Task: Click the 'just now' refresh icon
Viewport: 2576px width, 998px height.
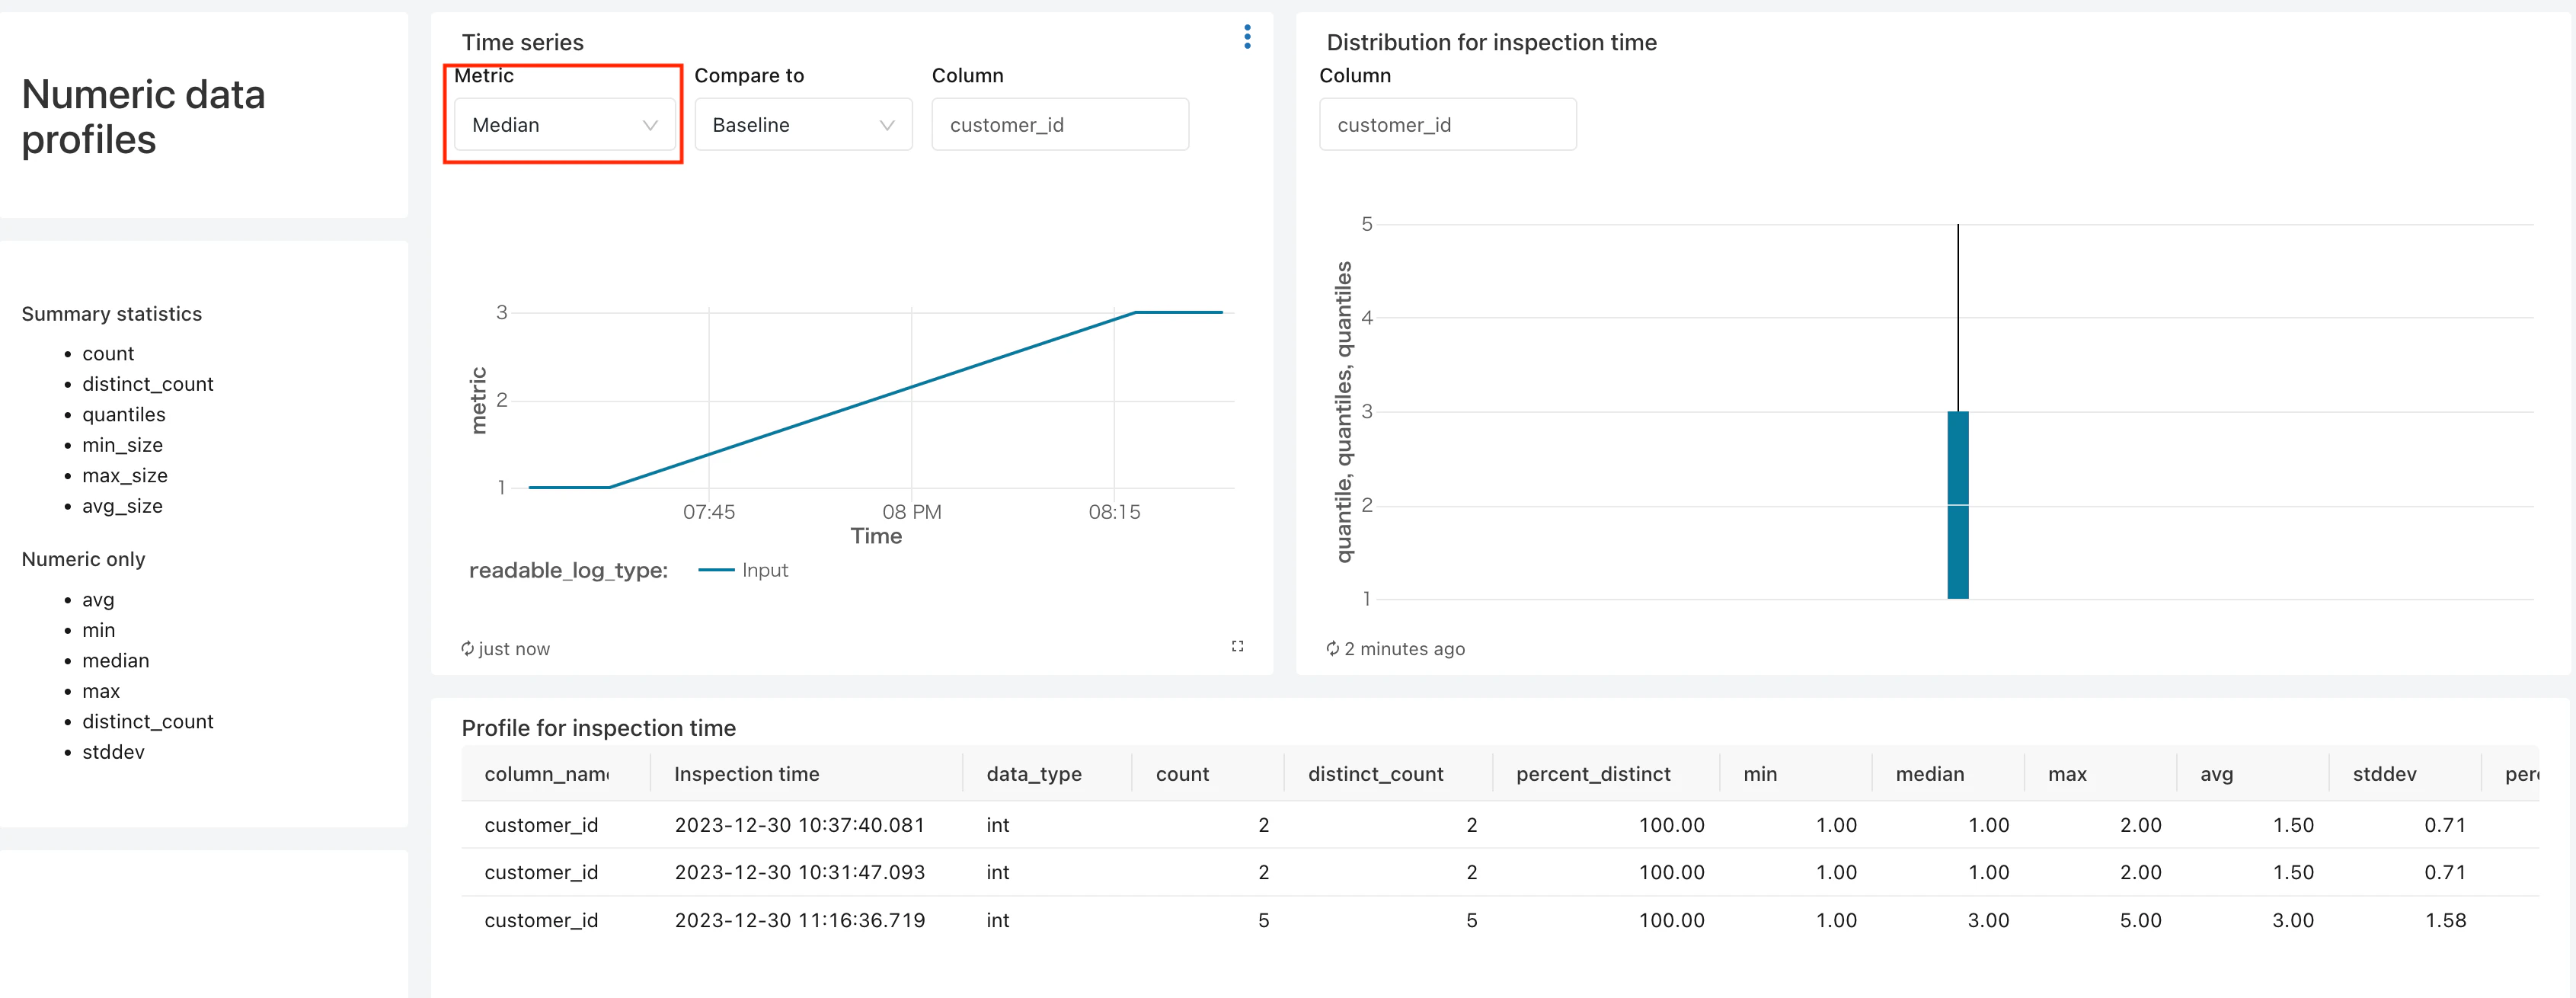Action: (x=467, y=649)
